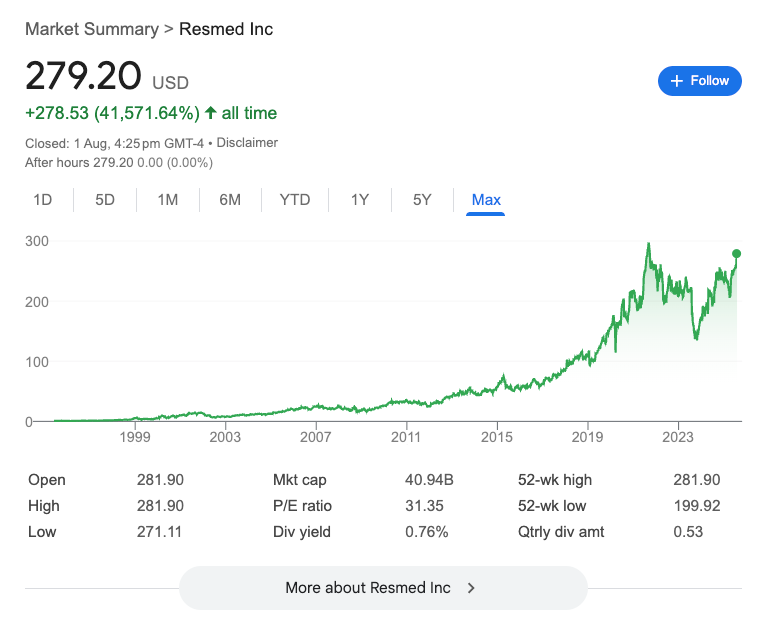783x630 pixels.
Task: Click the 52-wk low value 199.92
Action: tap(697, 506)
